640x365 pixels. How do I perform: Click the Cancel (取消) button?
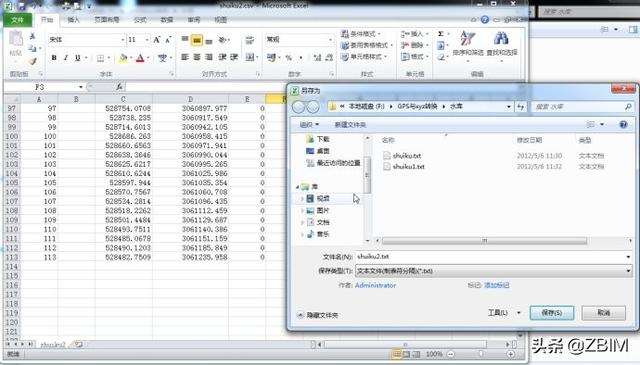coord(604,313)
